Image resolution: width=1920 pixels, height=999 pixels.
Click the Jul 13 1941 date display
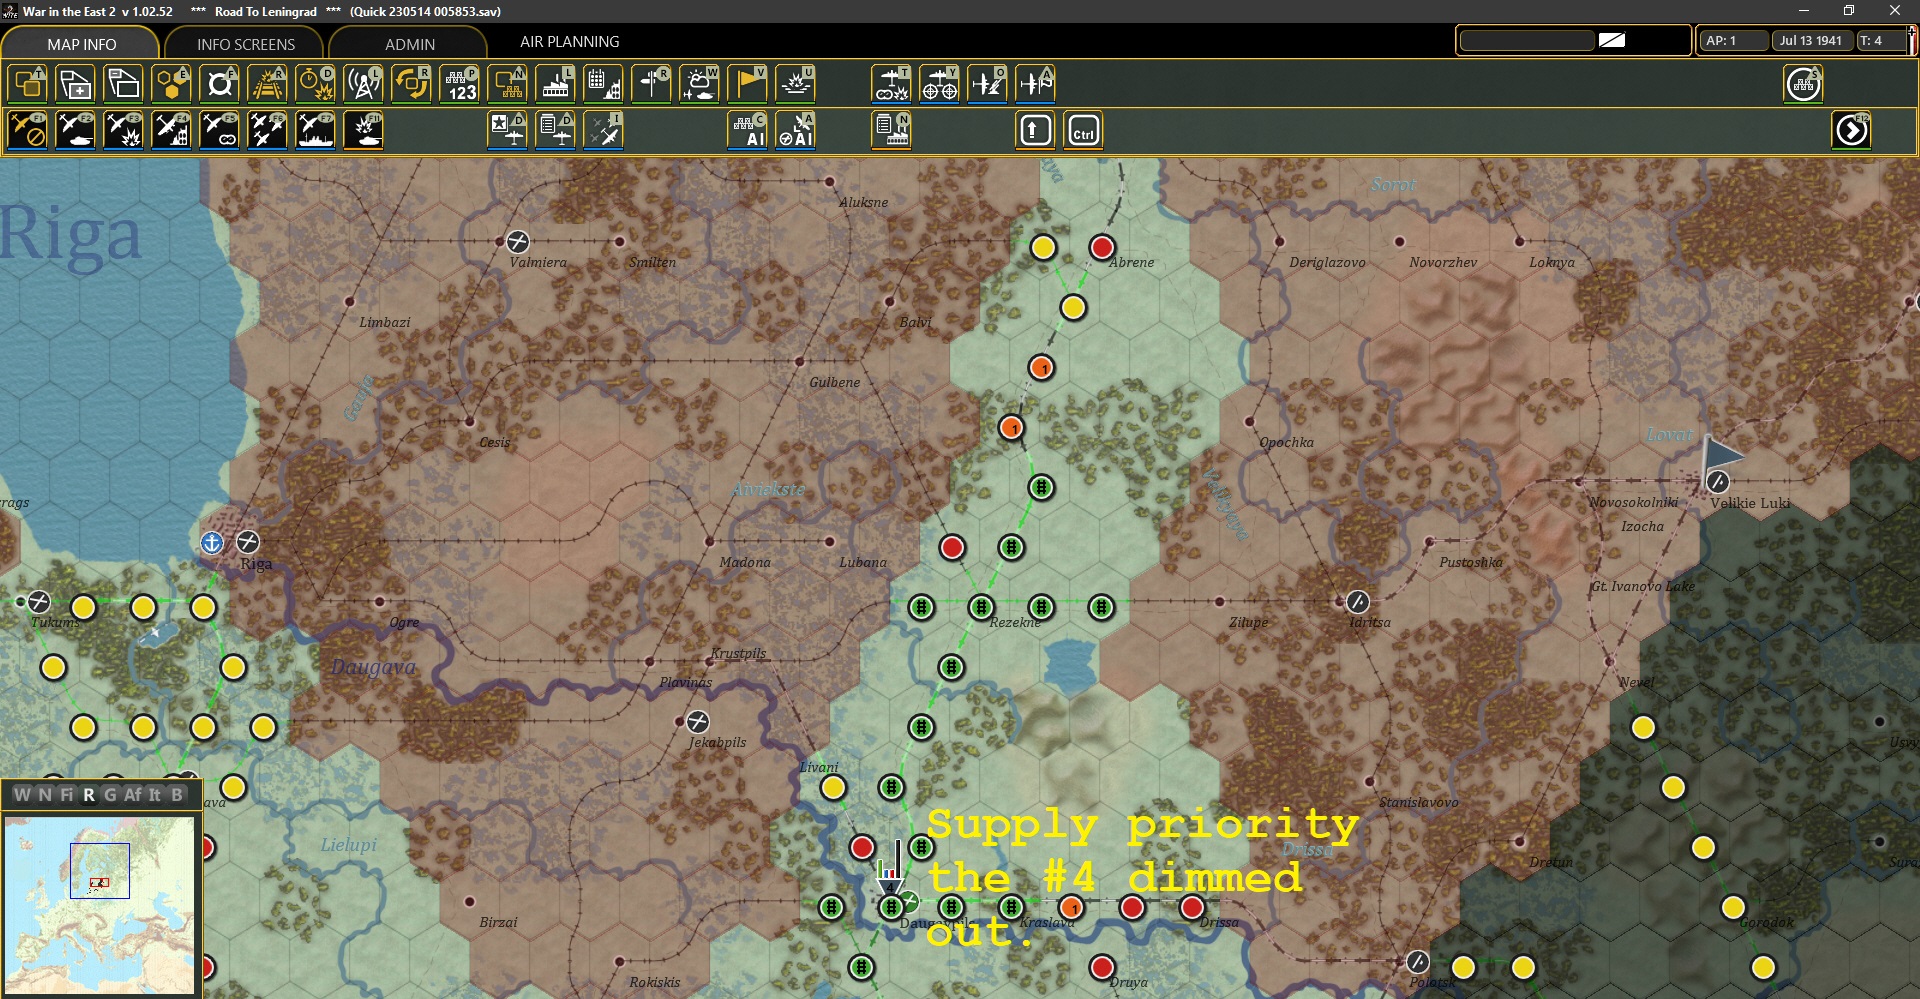[1811, 41]
